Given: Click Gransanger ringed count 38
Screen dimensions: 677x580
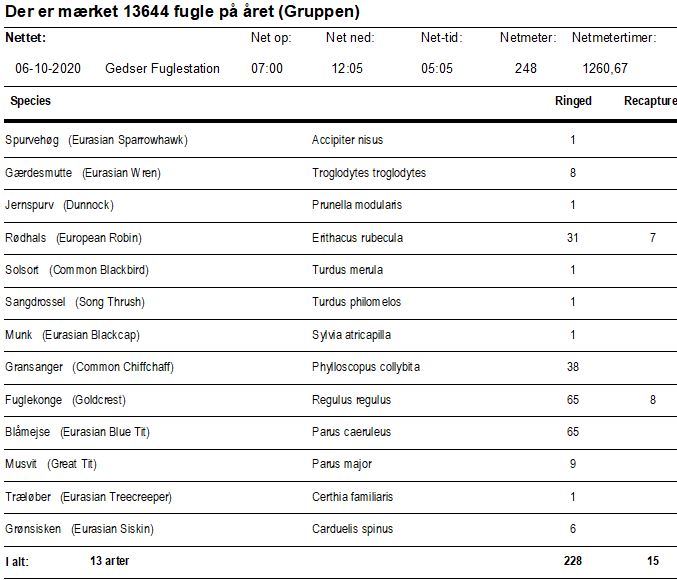Looking at the screenshot, I should pos(573,367).
